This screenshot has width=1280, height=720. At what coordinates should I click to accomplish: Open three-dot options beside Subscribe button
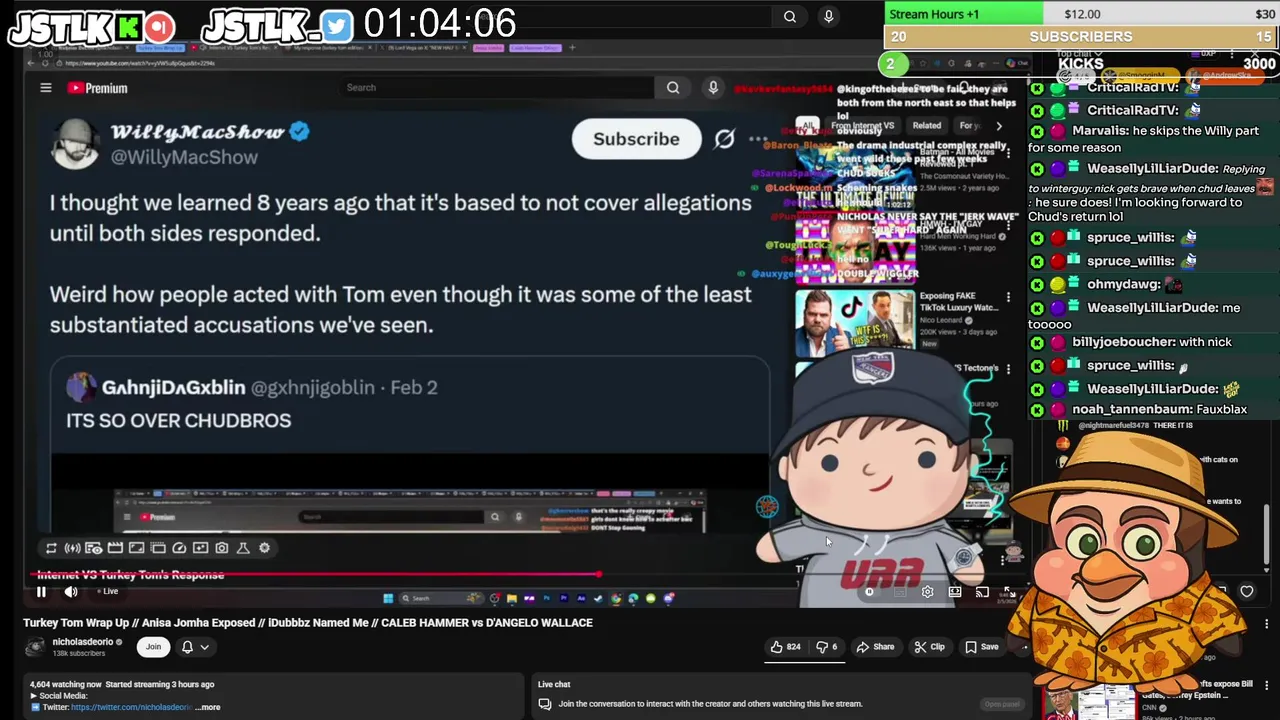pyautogui.click(x=758, y=139)
